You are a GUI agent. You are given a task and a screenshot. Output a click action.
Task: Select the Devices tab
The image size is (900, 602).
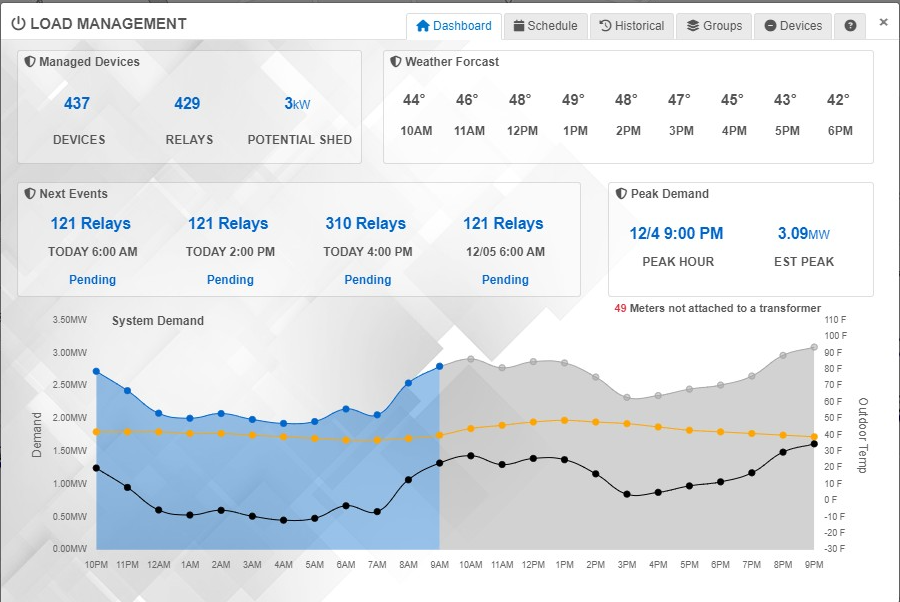point(793,26)
